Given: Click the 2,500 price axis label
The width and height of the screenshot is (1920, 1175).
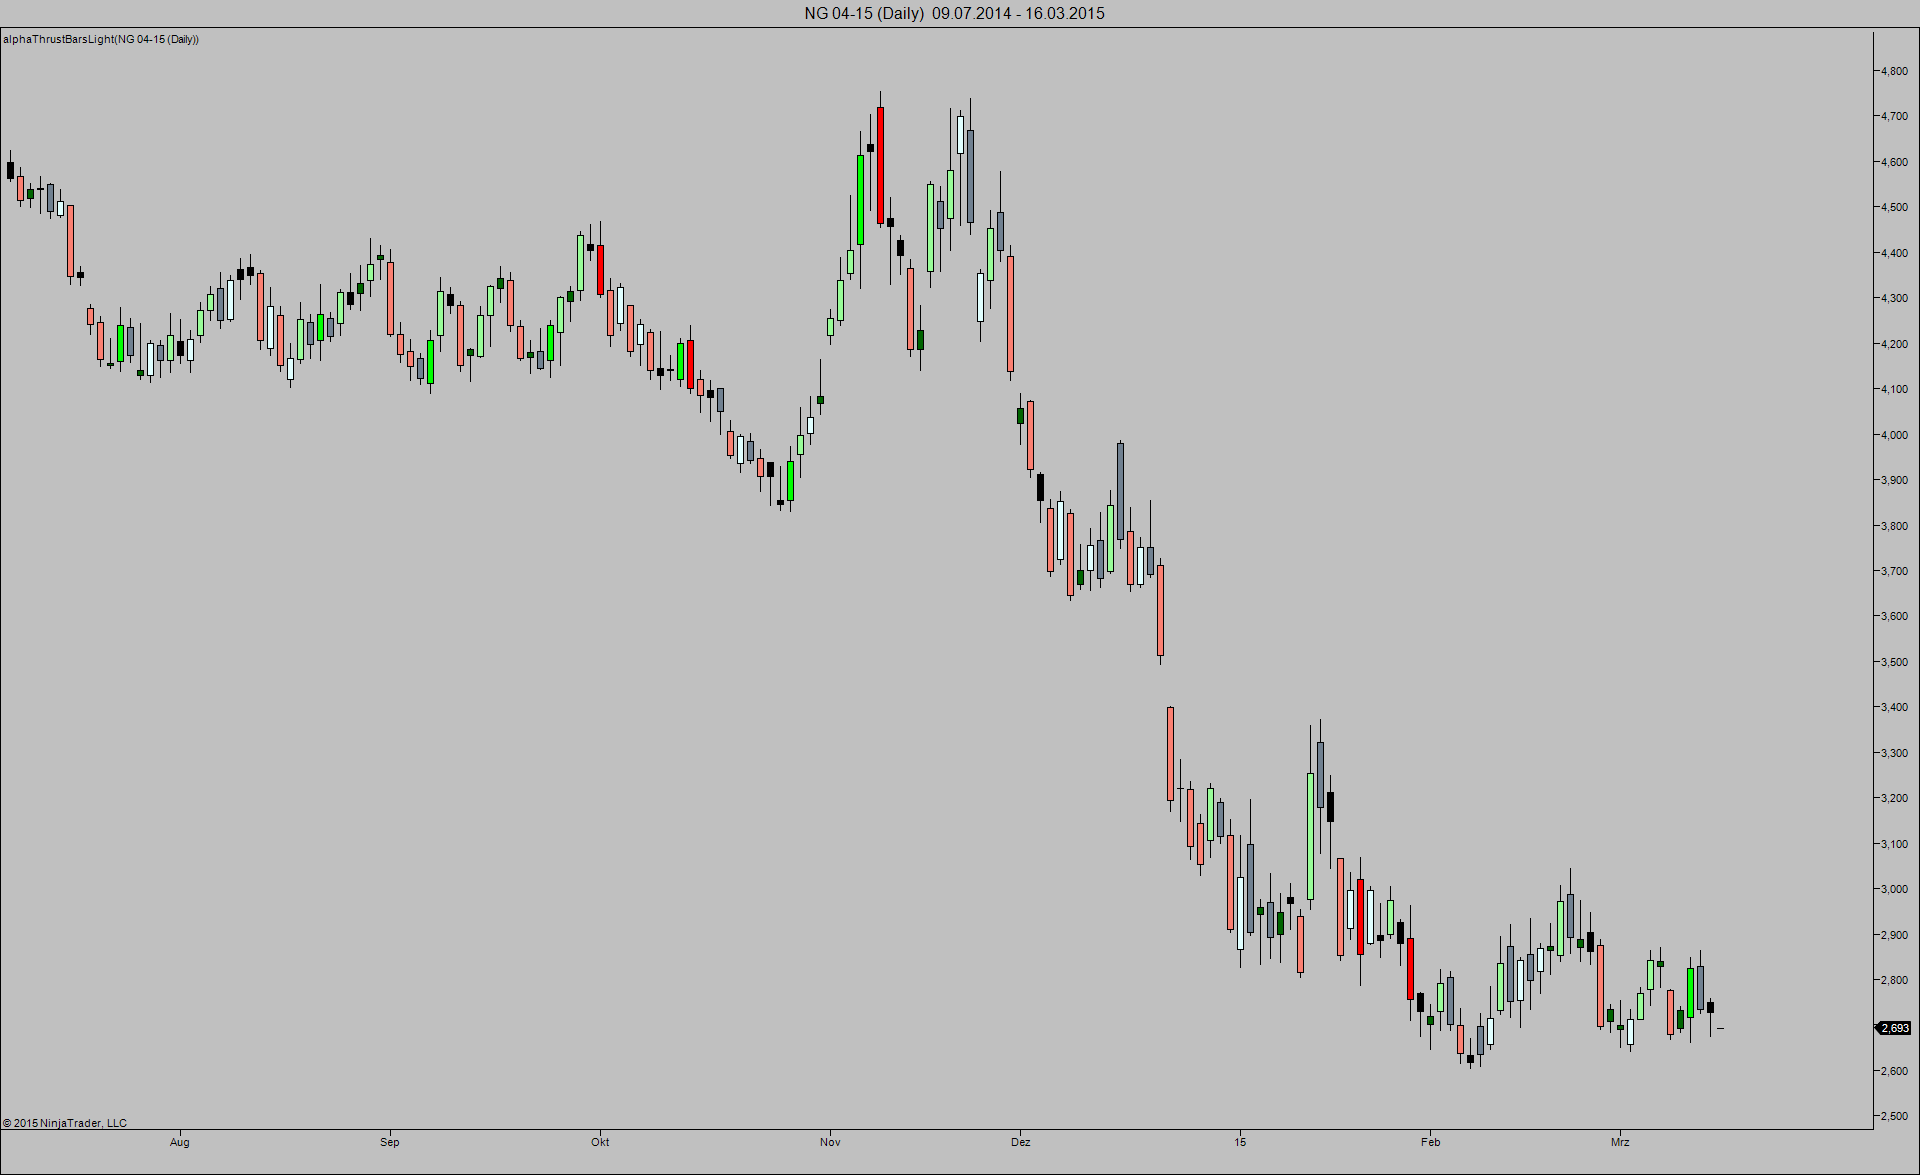Looking at the screenshot, I should pos(1894,1116).
